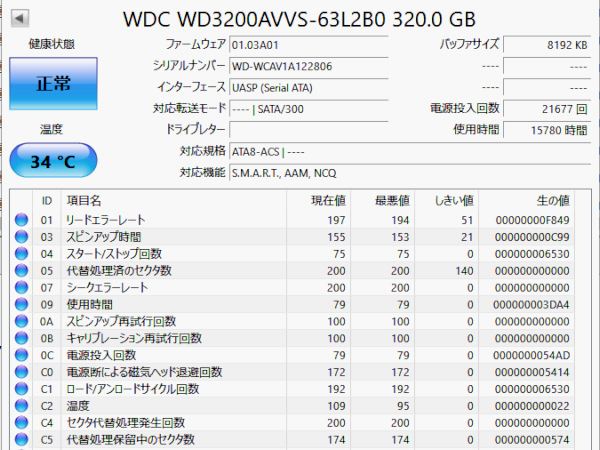Click the power-on hours value 15780 時間
This screenshot has width=600, height=450.
click(x=547, y=130)
